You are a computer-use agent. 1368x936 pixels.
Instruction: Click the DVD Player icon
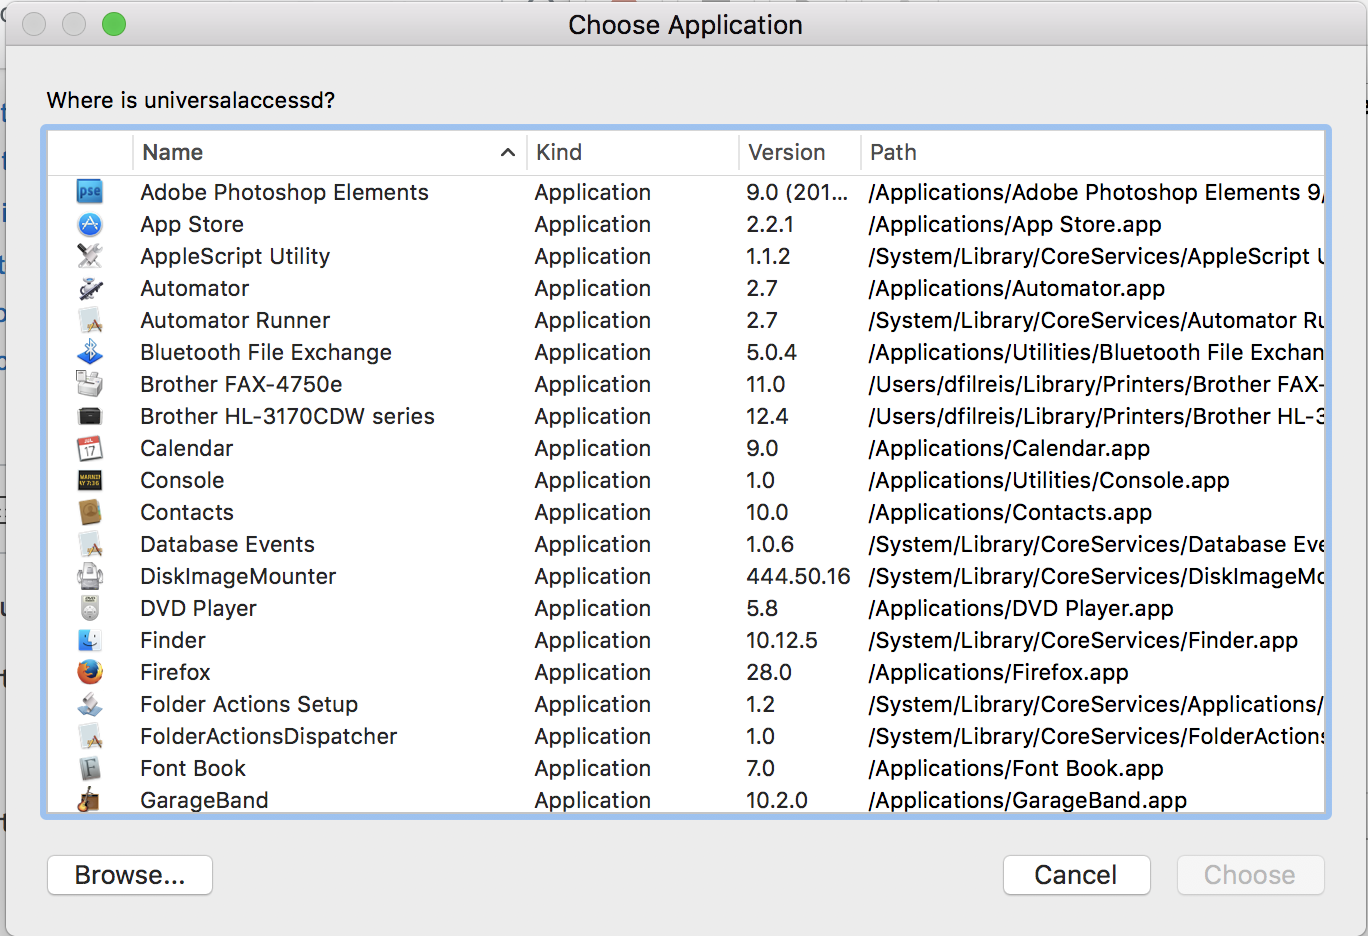[90, 608]
